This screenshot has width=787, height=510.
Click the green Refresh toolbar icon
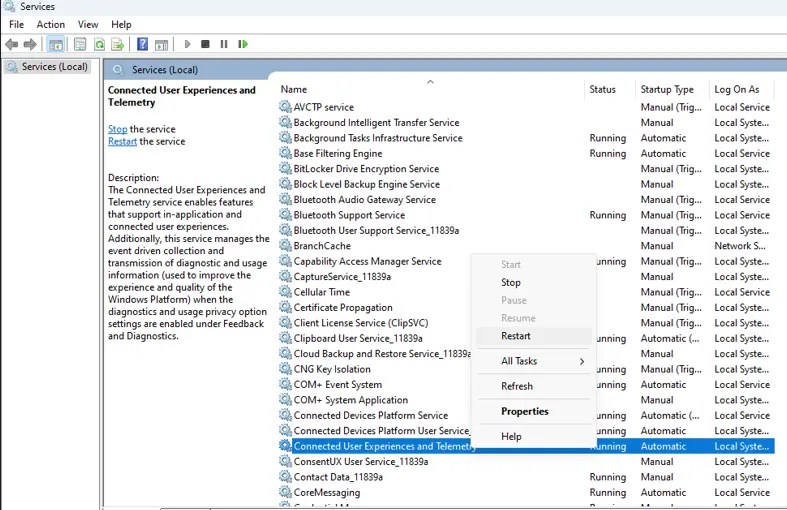pos(99,44)
